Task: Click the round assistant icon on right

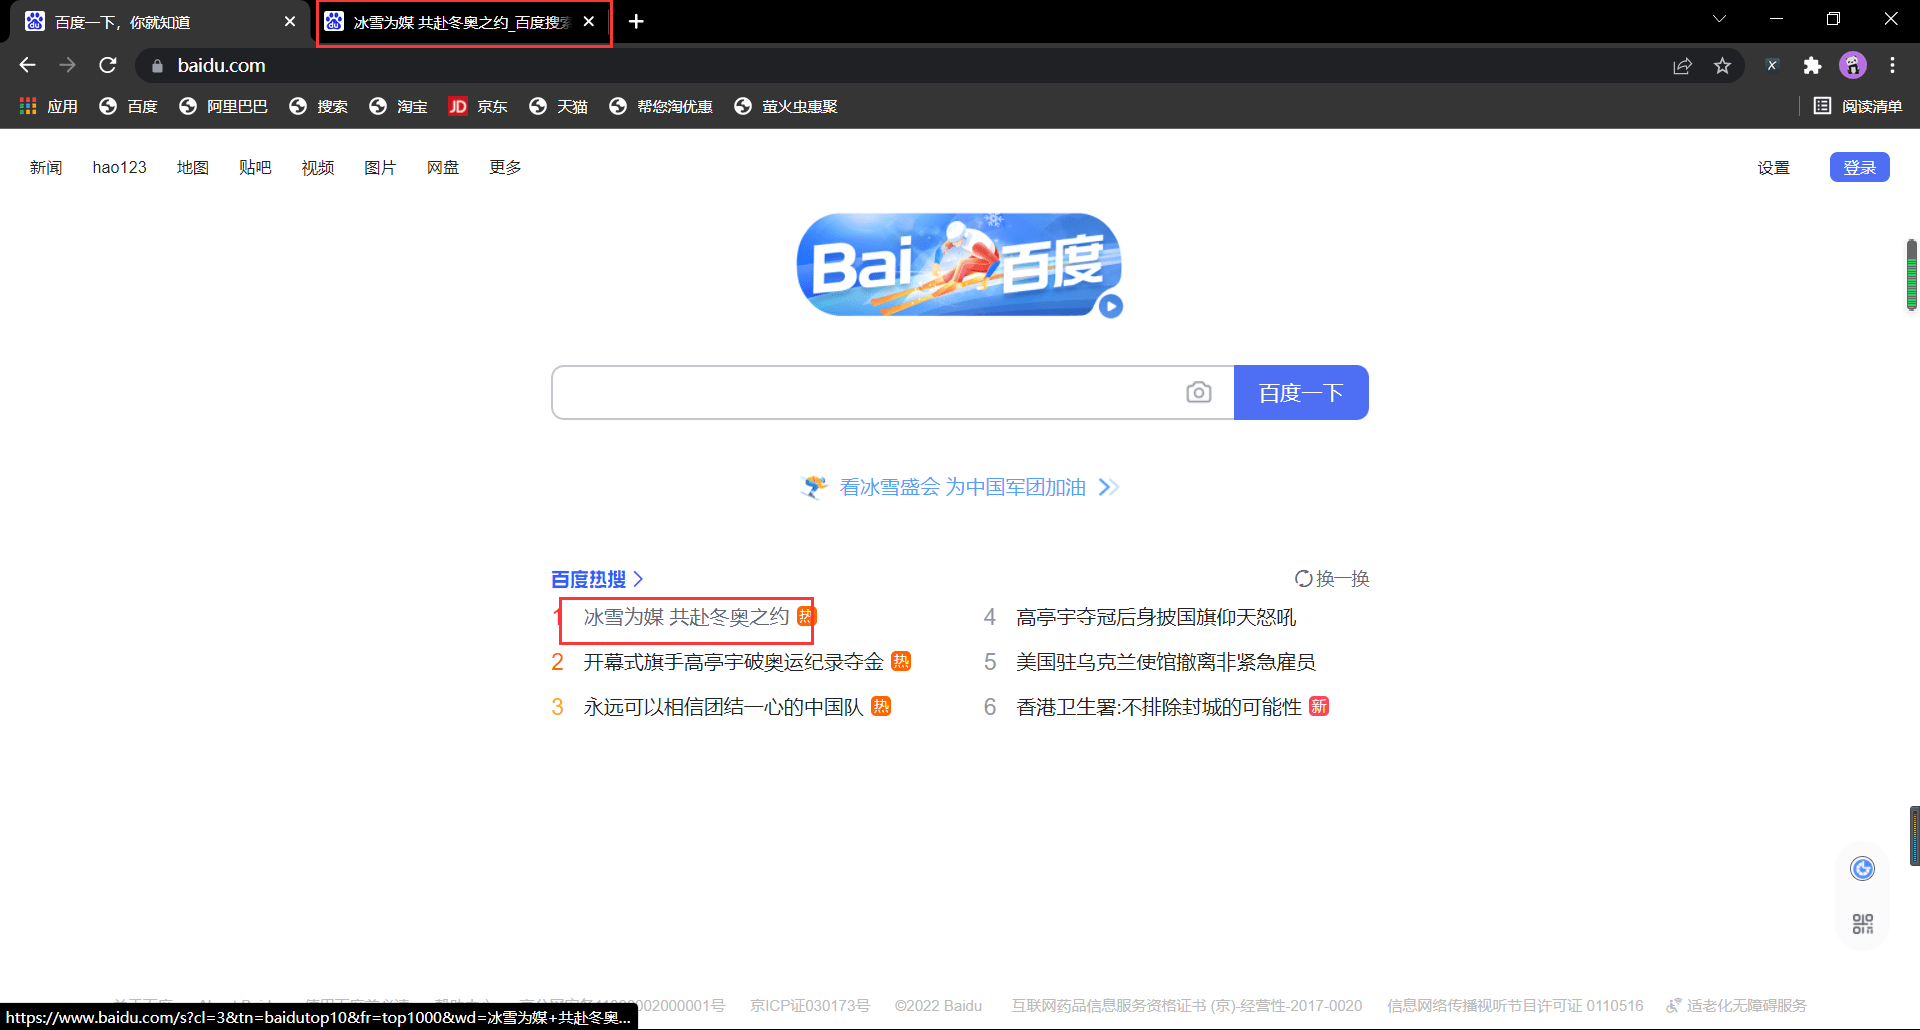Action: 1862,869
